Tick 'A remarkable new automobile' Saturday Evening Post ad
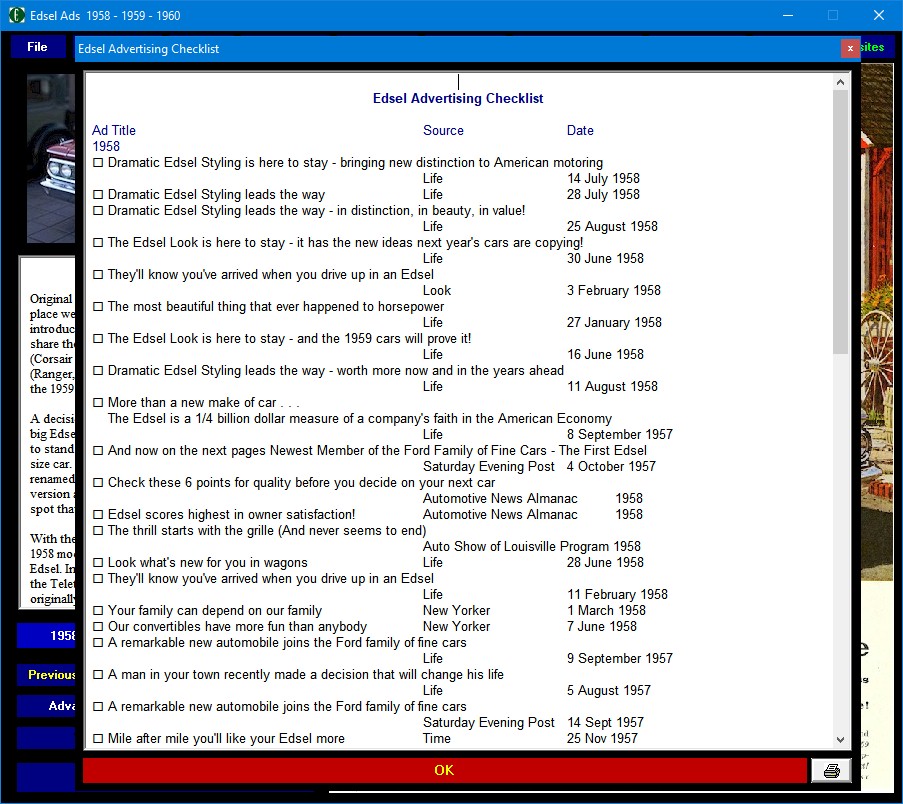The width and height of the screenshot is (903, 804). pos(98,707)
